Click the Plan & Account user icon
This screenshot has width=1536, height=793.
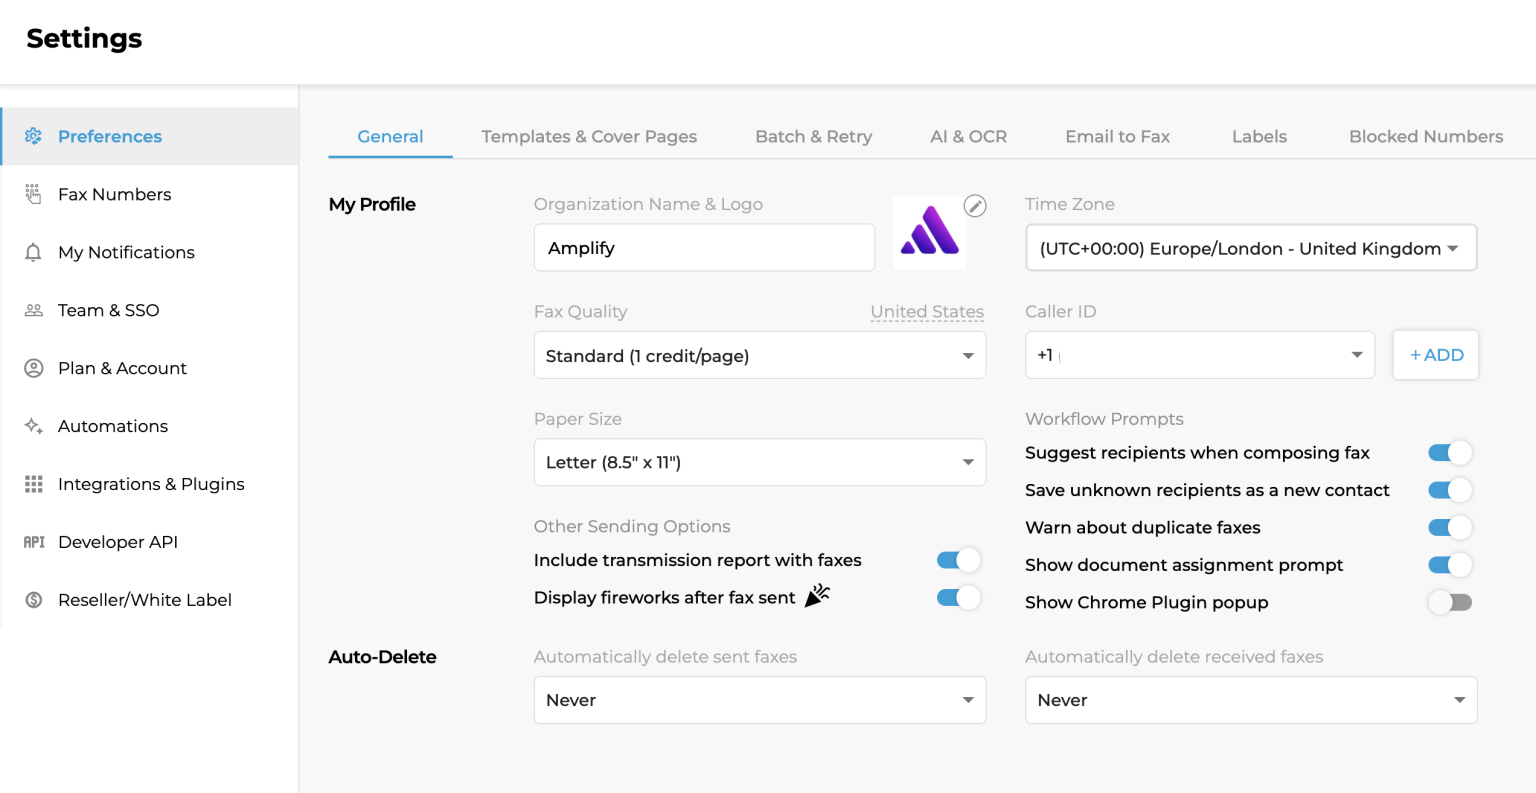(x=33, y=368)
